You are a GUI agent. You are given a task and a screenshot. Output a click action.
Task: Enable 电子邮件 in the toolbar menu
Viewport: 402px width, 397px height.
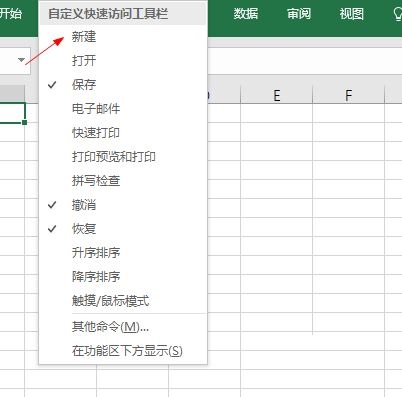point(123,109)
